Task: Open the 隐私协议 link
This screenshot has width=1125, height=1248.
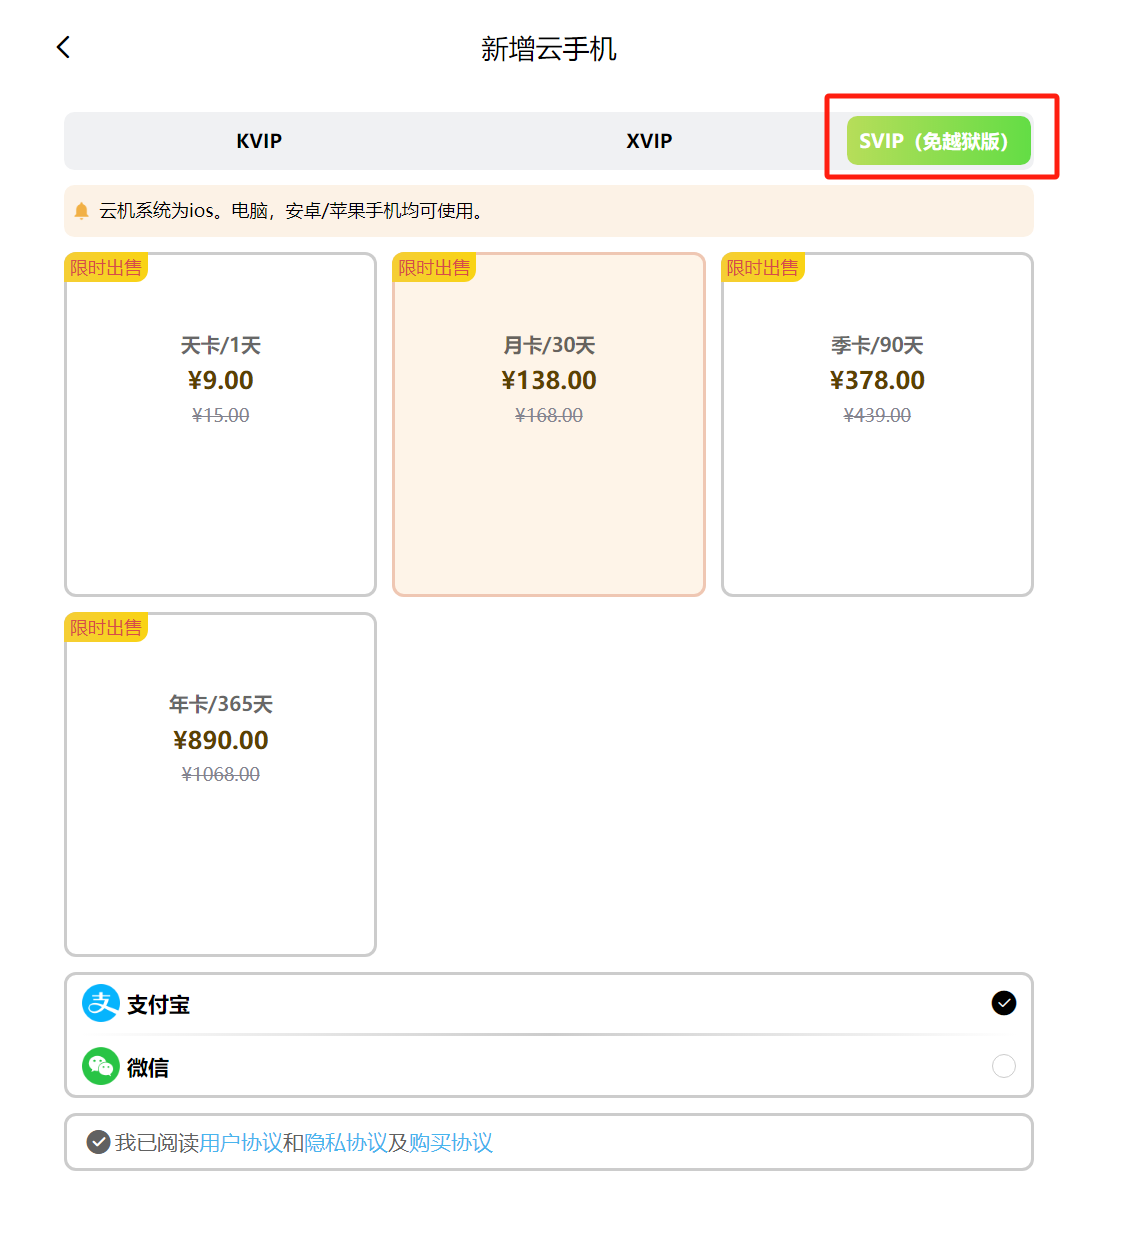Action: tap(345, 1142)
